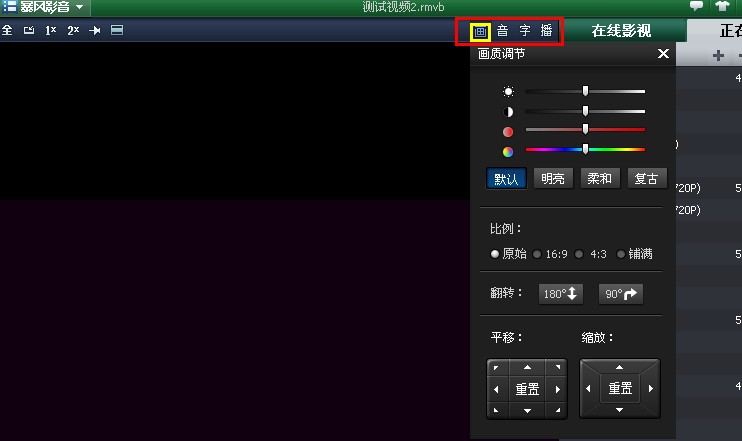
Task: Rotate the video 90° clockwise
Action: 621,294
